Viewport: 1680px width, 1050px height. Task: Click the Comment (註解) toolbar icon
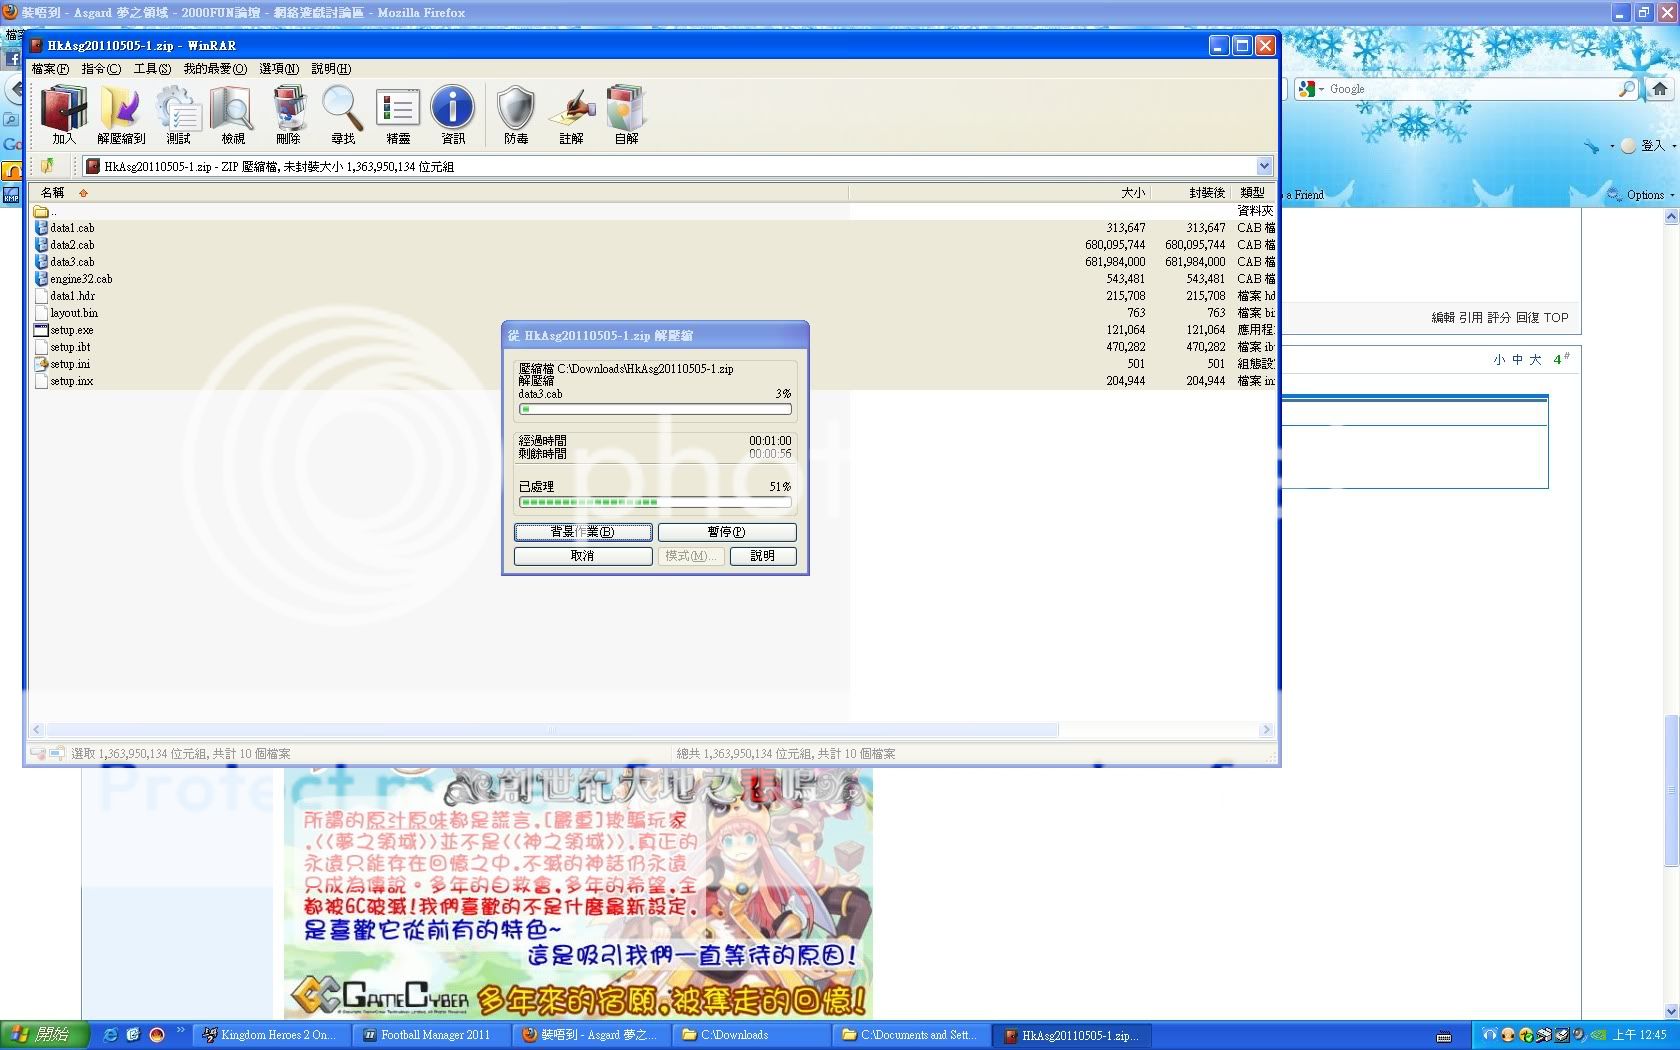coord(571,114)
